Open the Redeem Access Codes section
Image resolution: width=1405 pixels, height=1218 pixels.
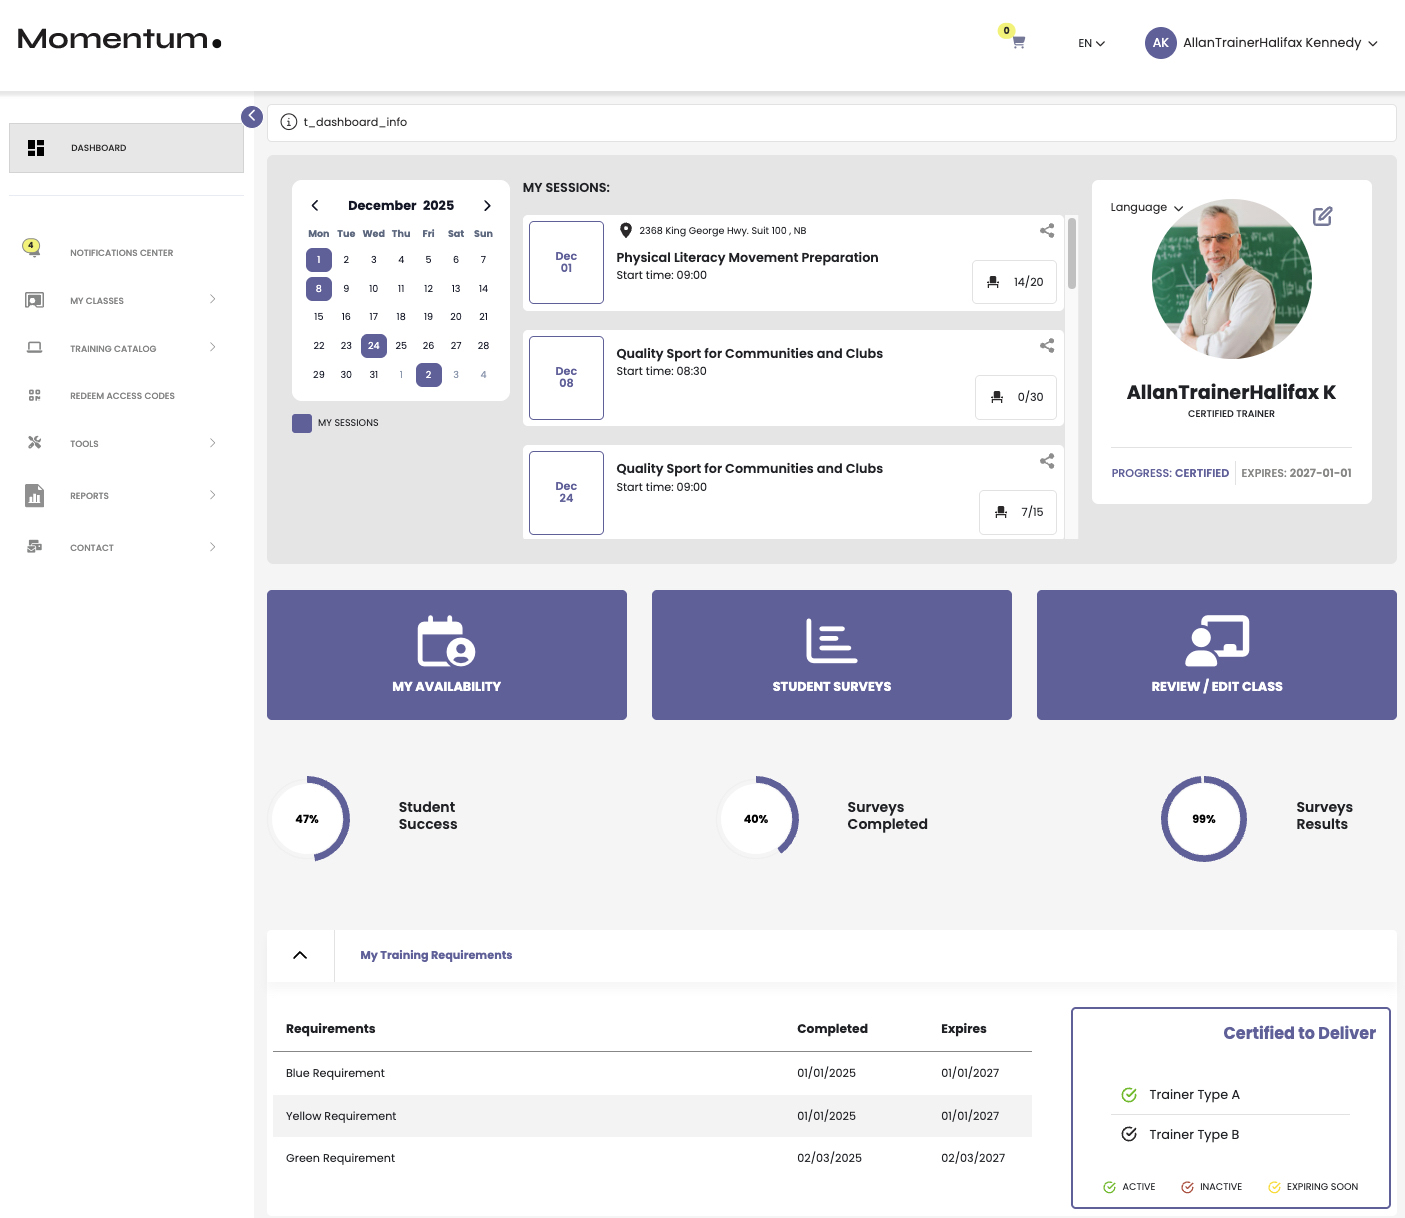coord(122,395)
